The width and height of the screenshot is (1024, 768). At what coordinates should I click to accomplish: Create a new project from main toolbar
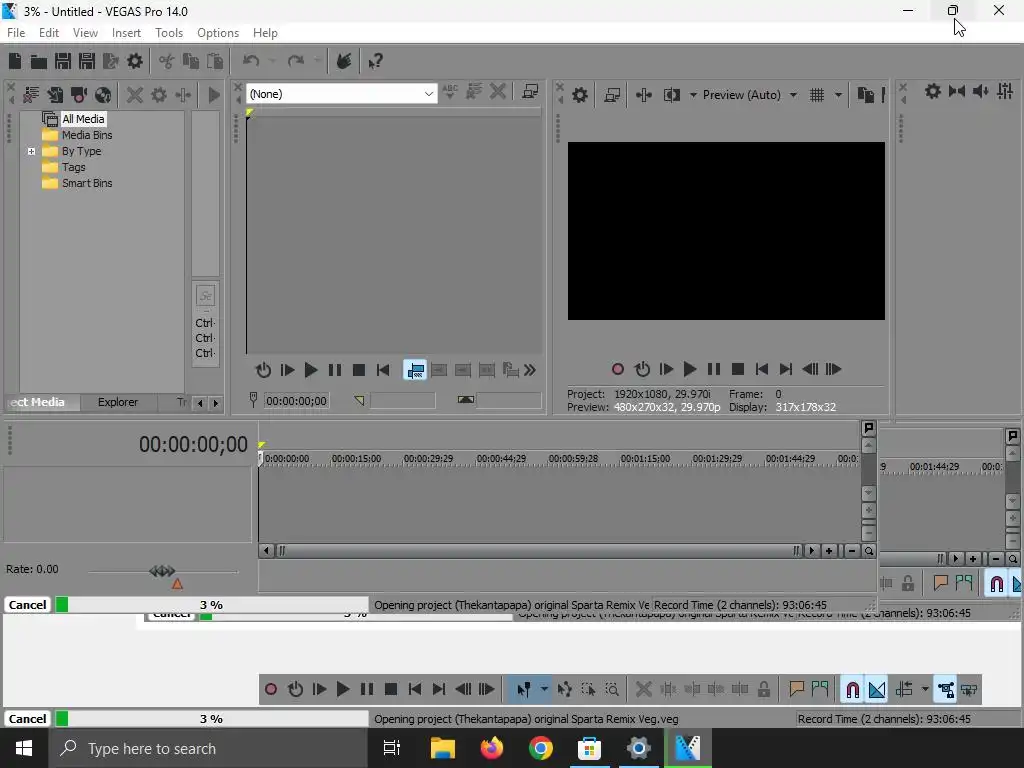[15, 61]
